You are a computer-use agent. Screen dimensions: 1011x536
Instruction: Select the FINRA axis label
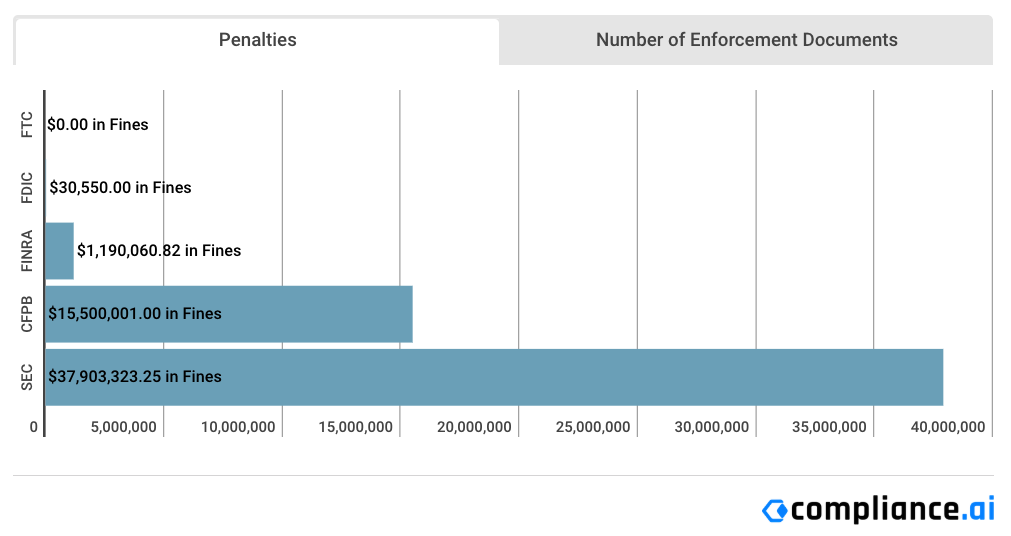[x=26, y=251]
